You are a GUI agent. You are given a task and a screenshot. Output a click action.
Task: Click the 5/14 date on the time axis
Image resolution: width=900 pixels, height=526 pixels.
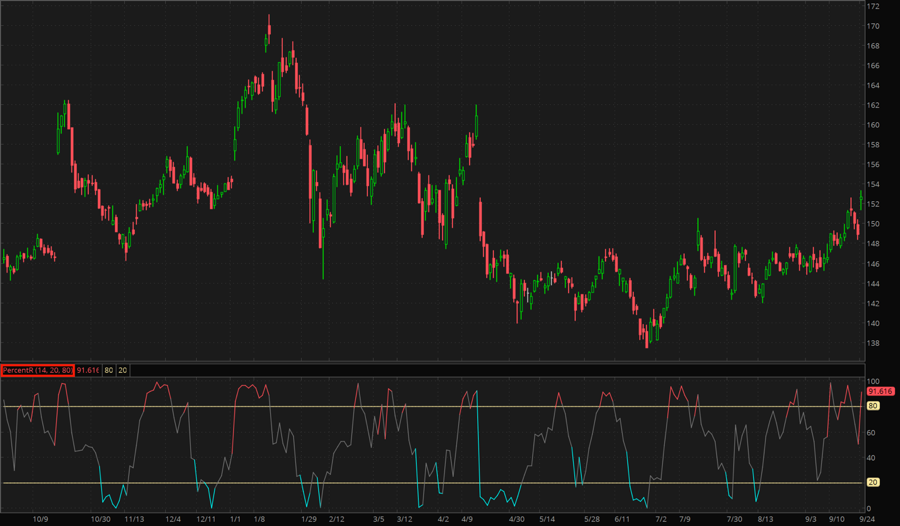546,519
